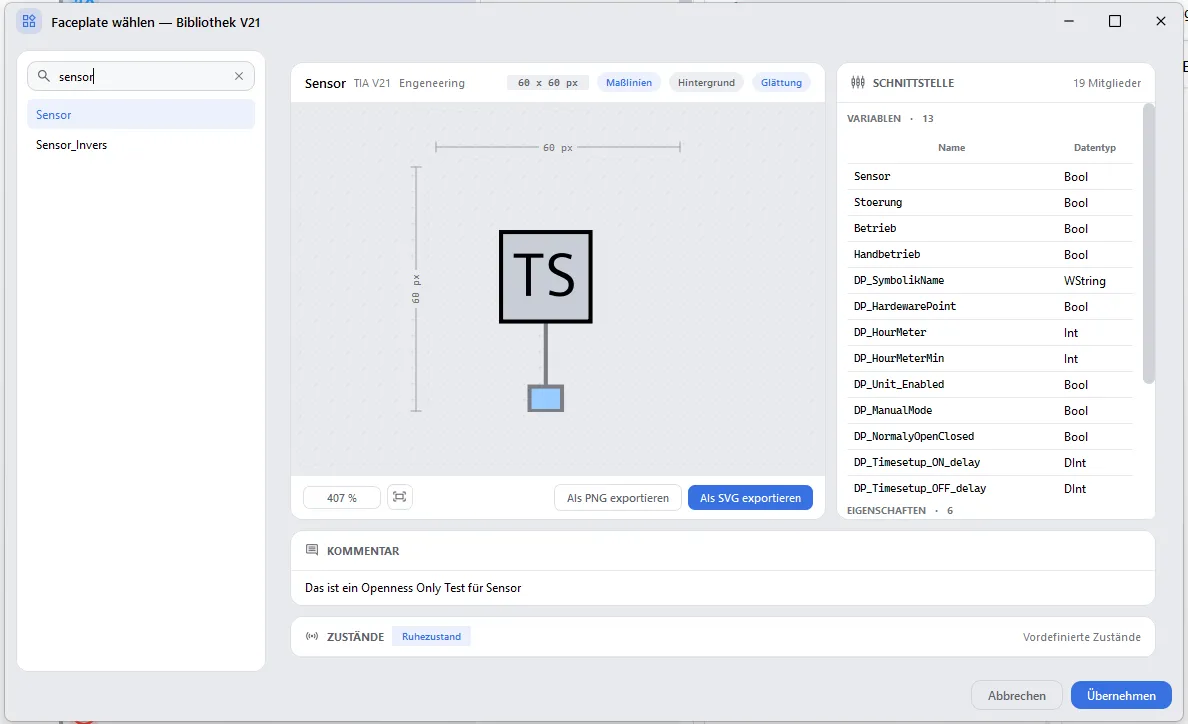Click Abbrechen to cancel the dialog

point(1017,695)
